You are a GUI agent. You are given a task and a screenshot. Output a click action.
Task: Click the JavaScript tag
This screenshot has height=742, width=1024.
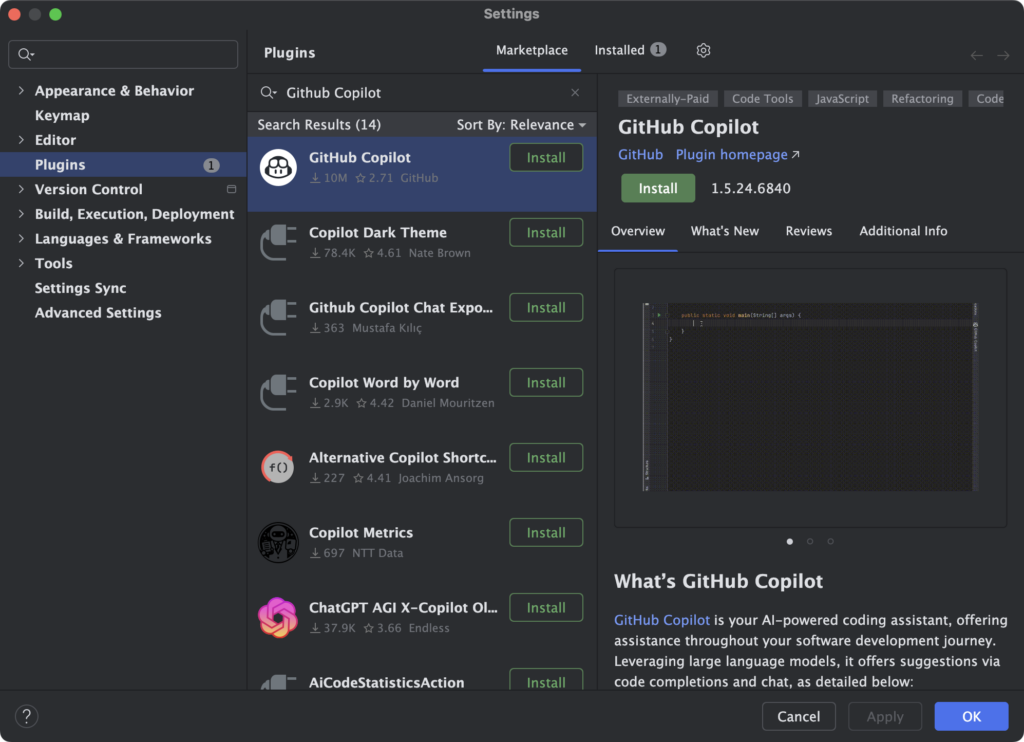pos(842,99)
